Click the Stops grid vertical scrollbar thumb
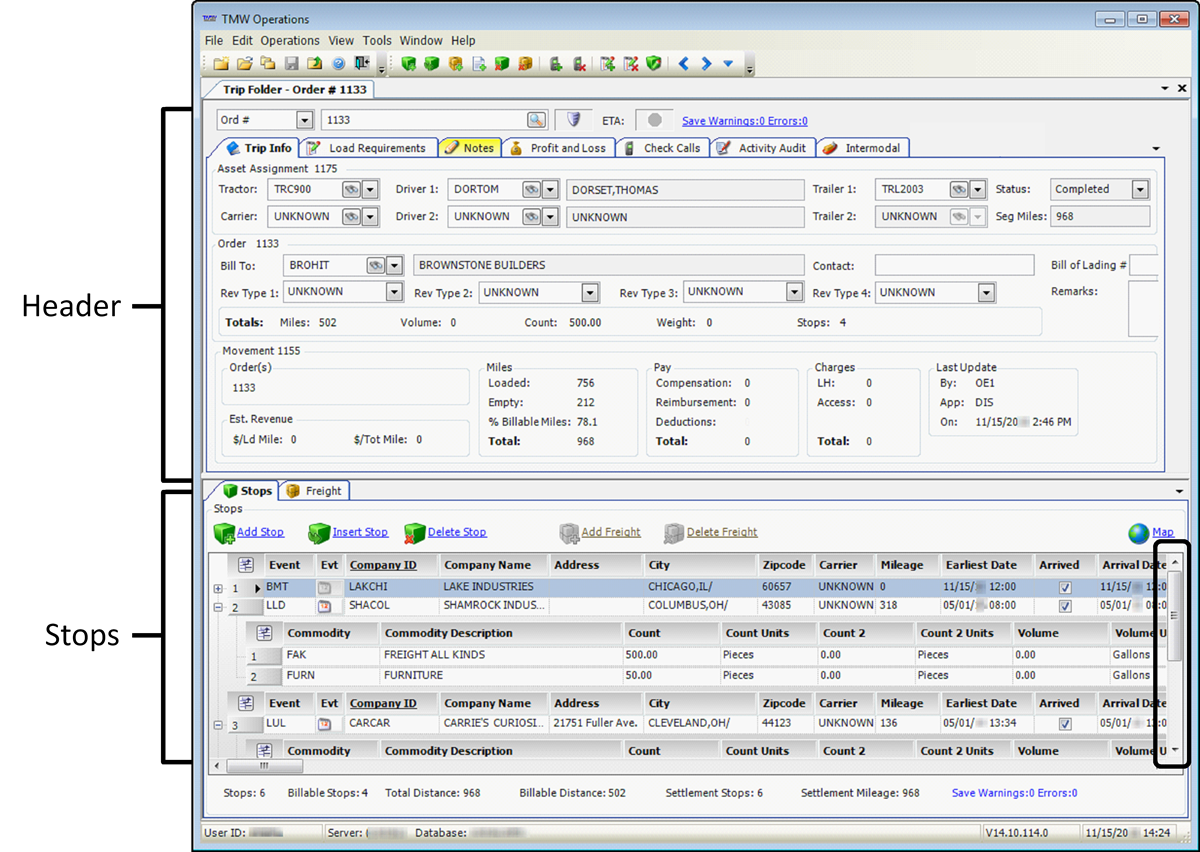The image size is (1200, 852). pyautogui.click(x=1176, y=615)
